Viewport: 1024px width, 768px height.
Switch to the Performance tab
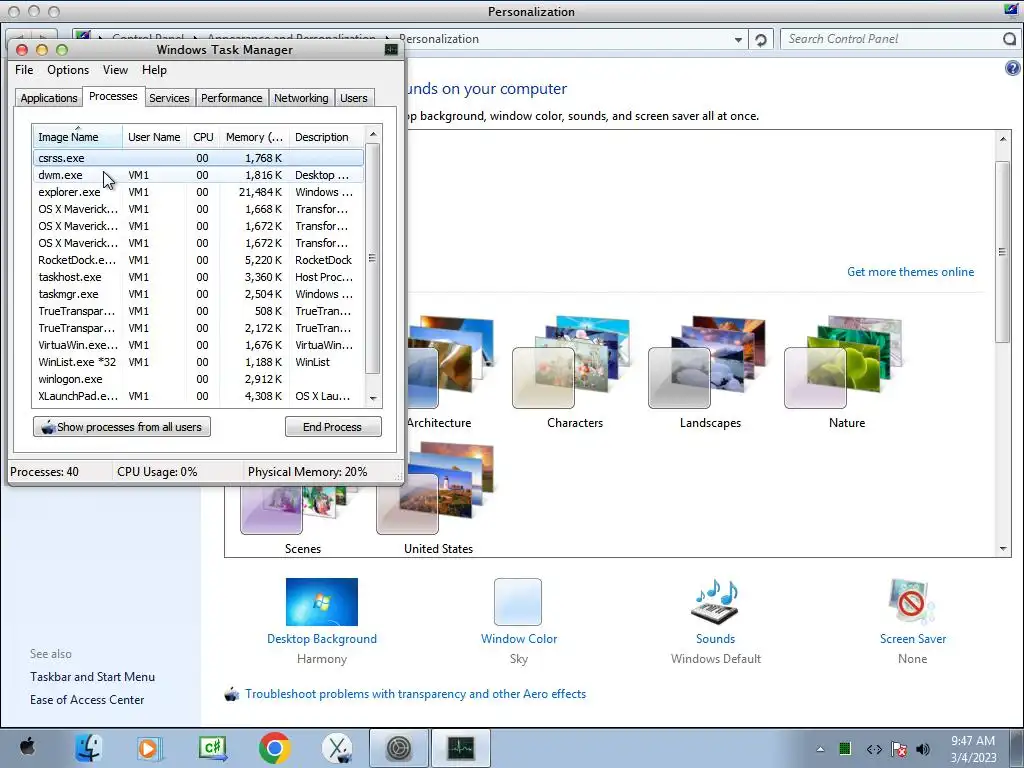tap(231, 98)
